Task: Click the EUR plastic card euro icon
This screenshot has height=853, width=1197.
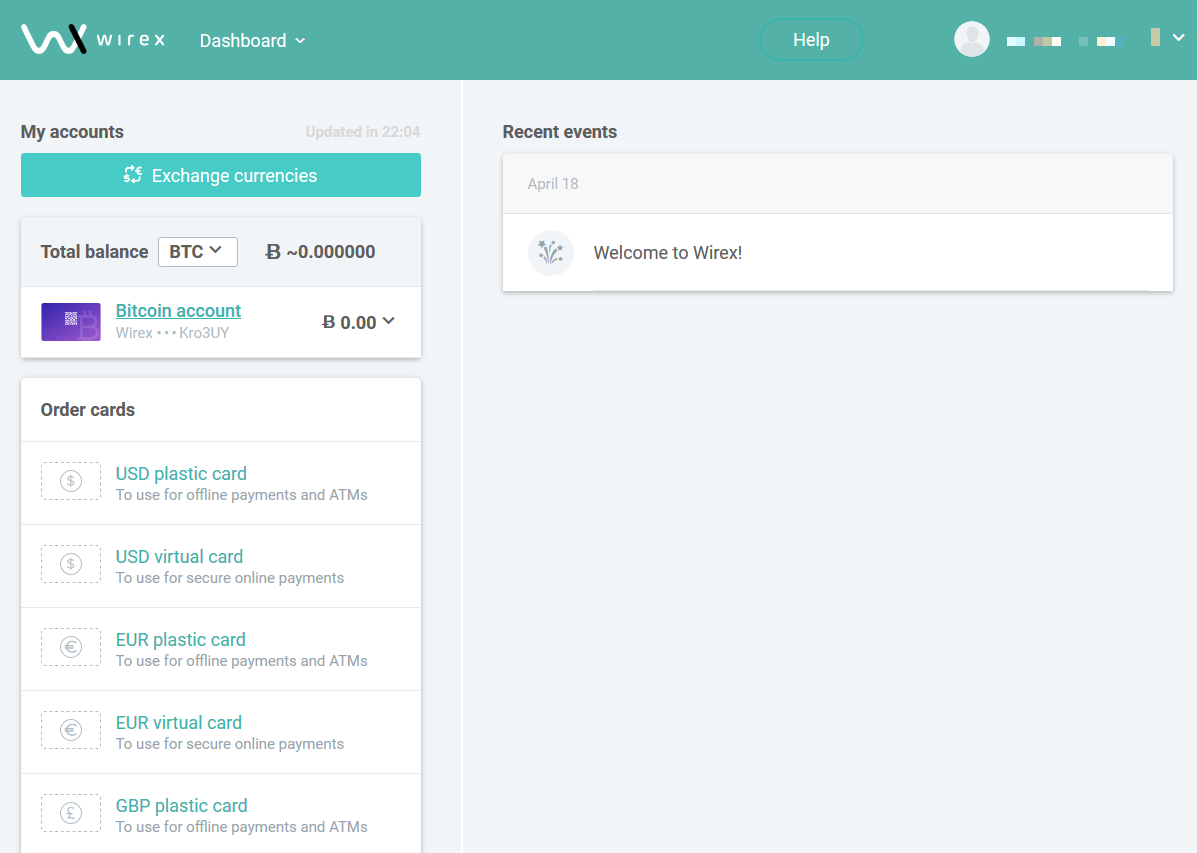Action: coord(70,647)
